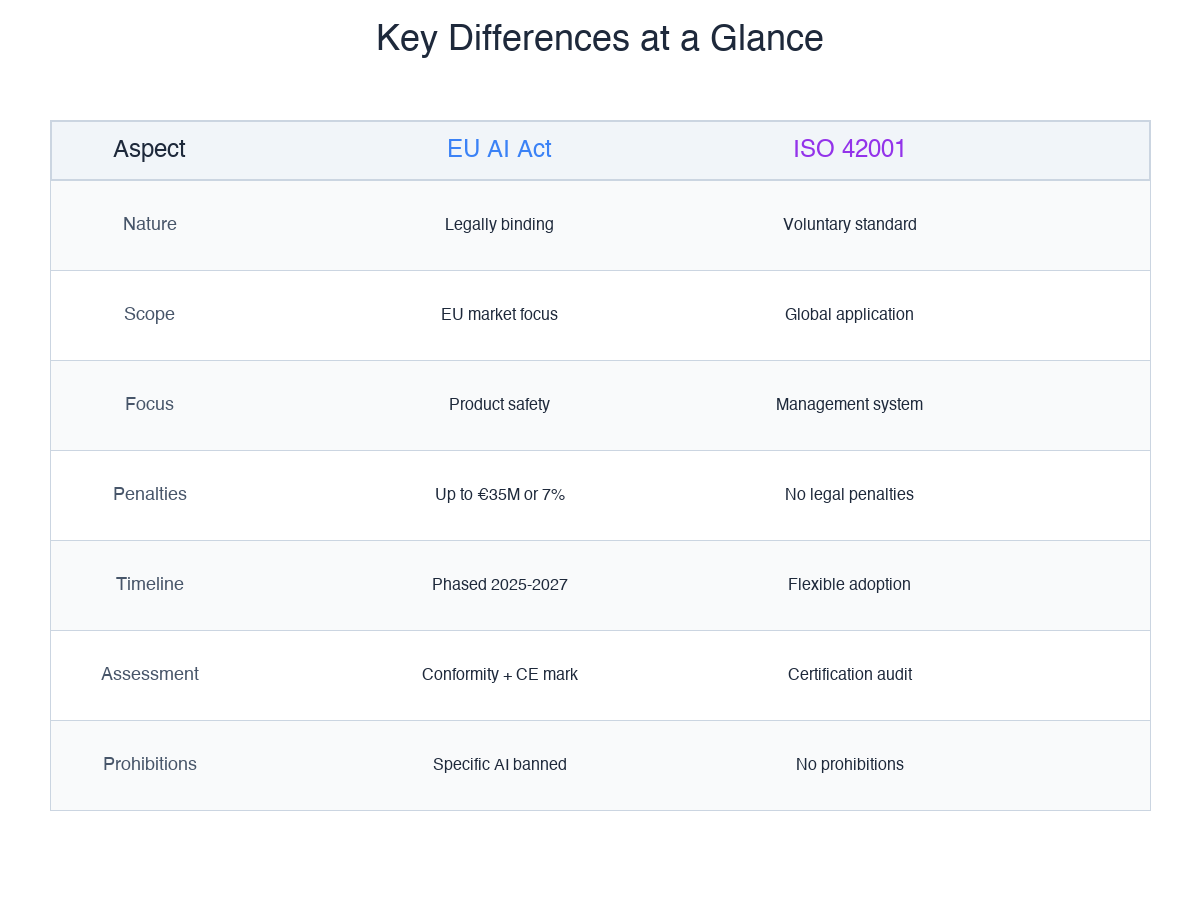Image resolution: width=1200 pixels, height=900 pixels.
Task: Click the 'Conformity + CE mark' cell
Action: click(499, 674)
